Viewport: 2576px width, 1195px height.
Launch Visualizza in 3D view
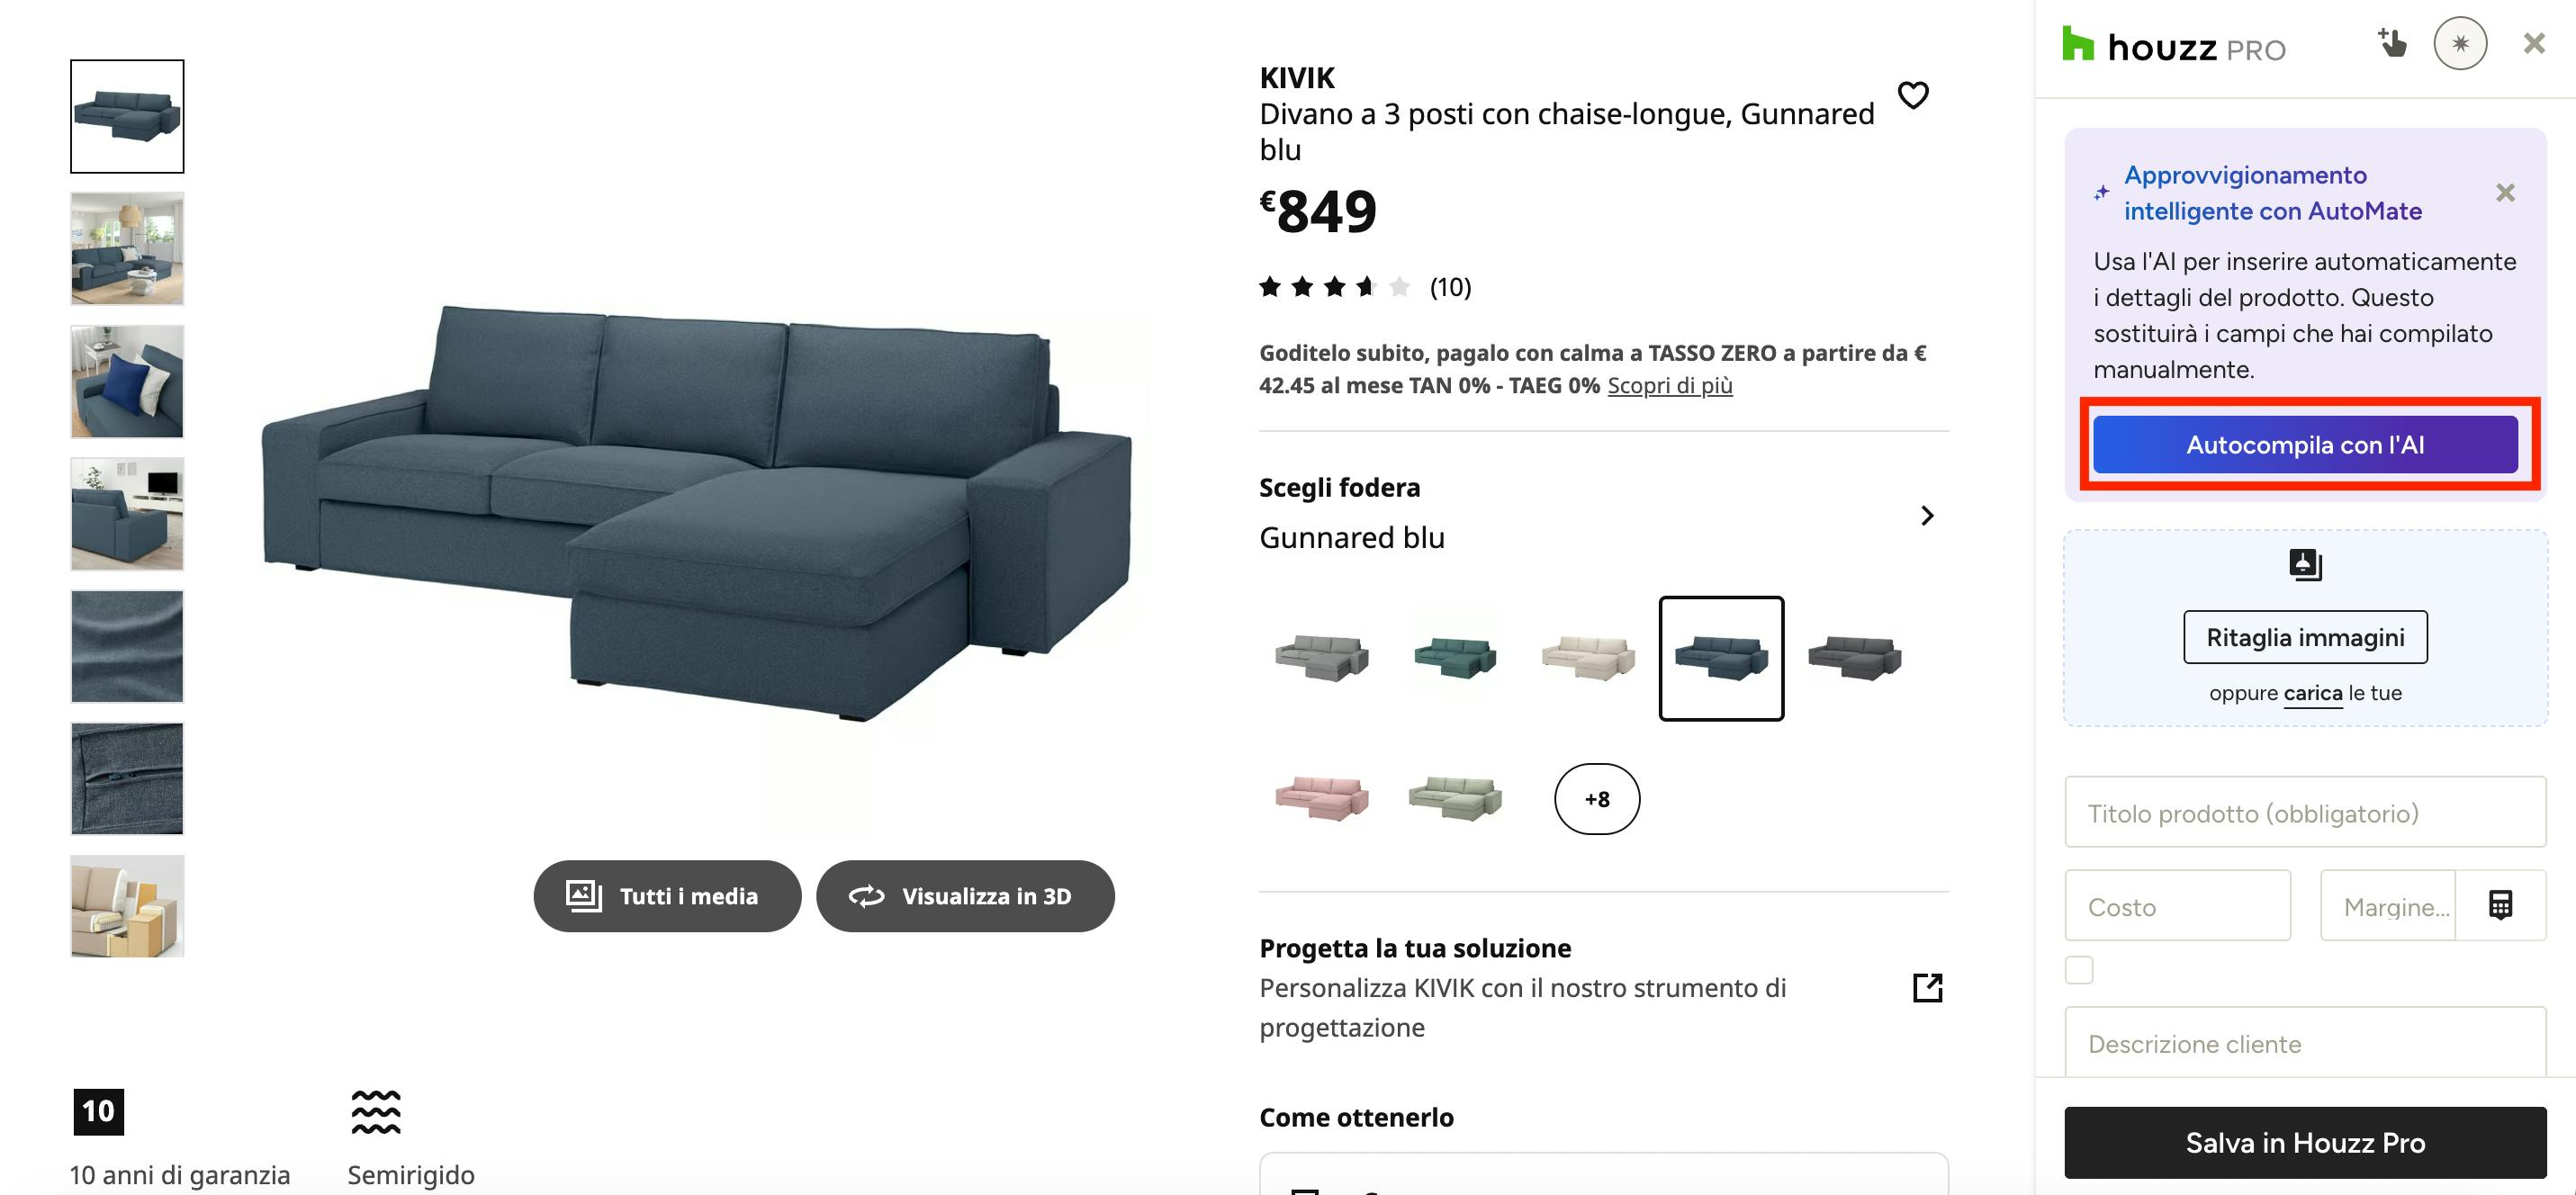[965, 896]
